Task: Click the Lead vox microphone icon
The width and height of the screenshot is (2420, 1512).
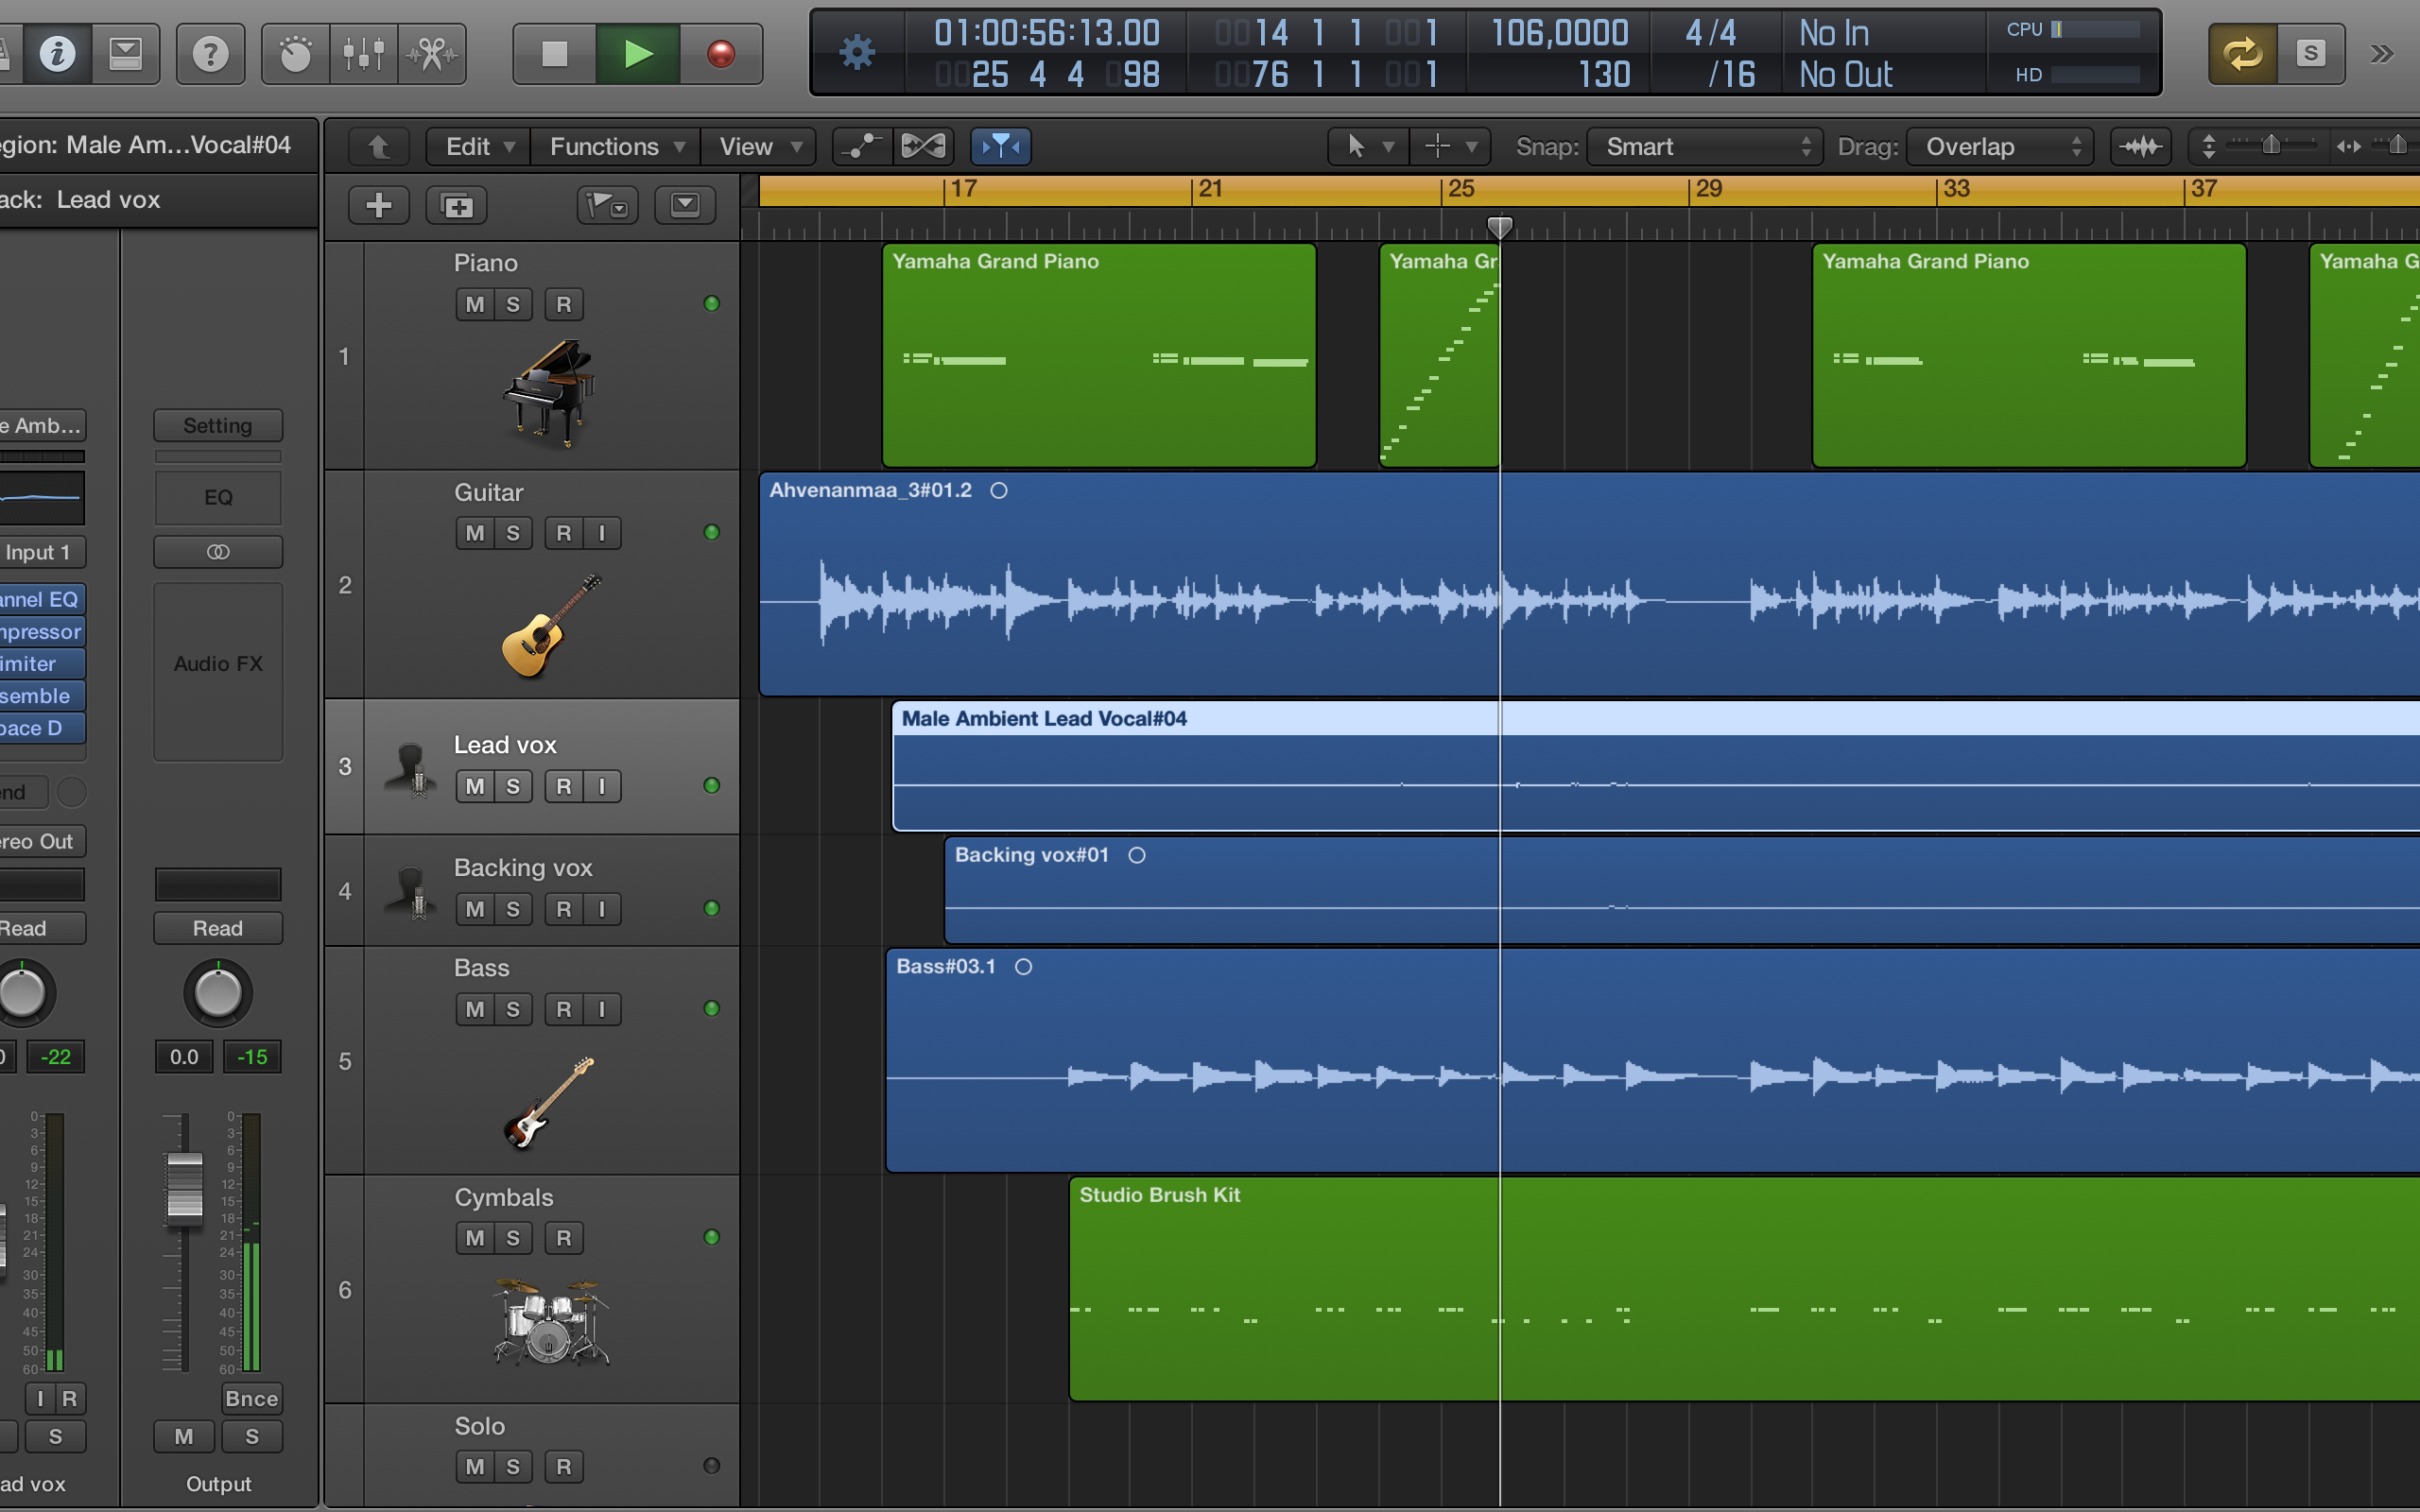Action: click(x=411, y=769)
